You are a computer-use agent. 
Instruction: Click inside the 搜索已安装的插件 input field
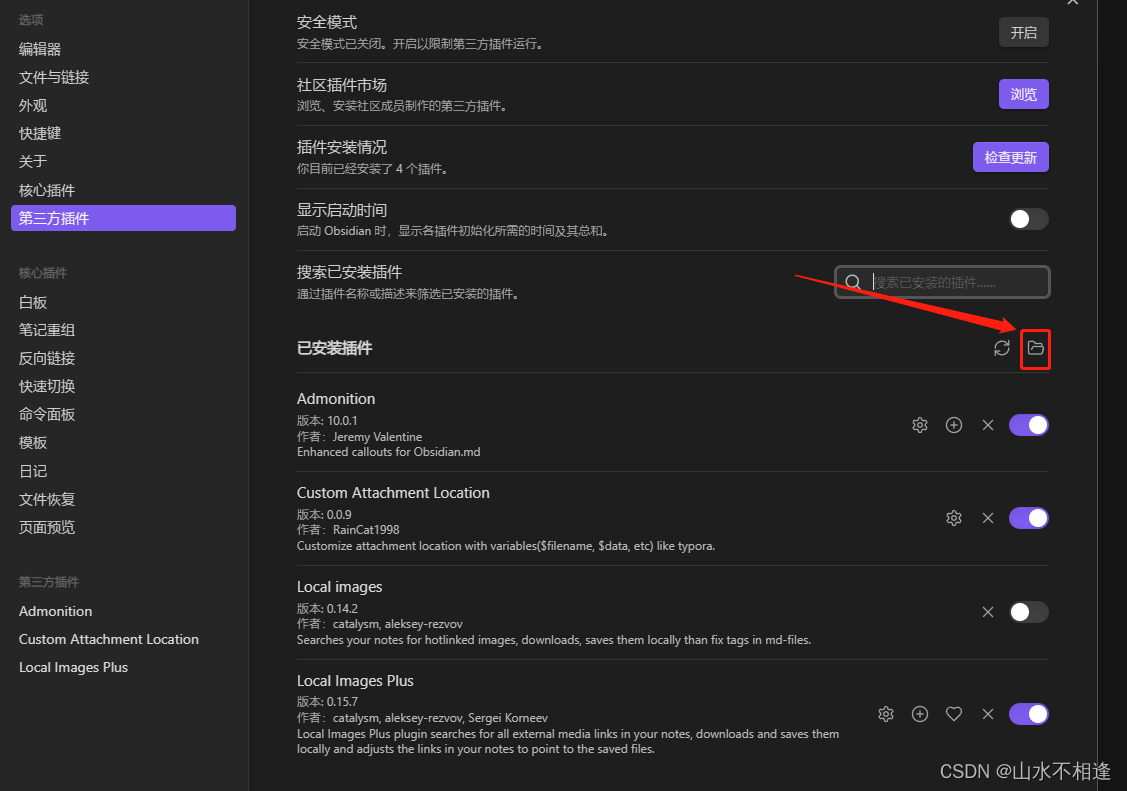[945, 282]
